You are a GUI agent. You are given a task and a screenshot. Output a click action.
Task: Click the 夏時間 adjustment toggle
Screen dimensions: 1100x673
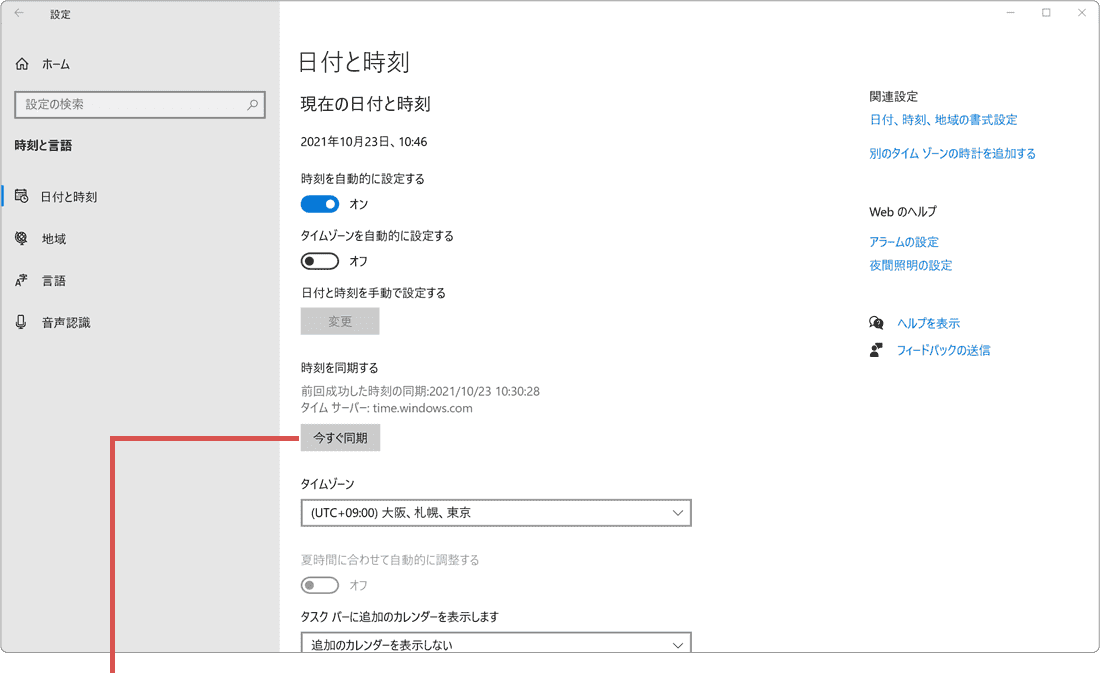[320, 585]
